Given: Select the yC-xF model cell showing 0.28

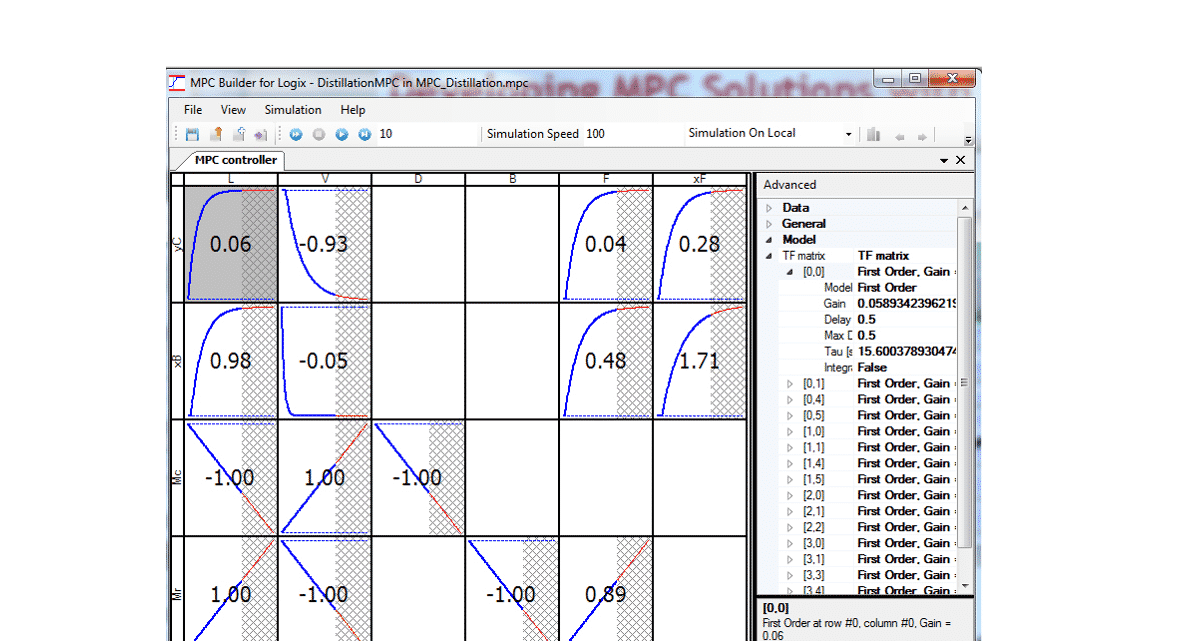Looking at the screenshot, I should (x=699, y=244).
